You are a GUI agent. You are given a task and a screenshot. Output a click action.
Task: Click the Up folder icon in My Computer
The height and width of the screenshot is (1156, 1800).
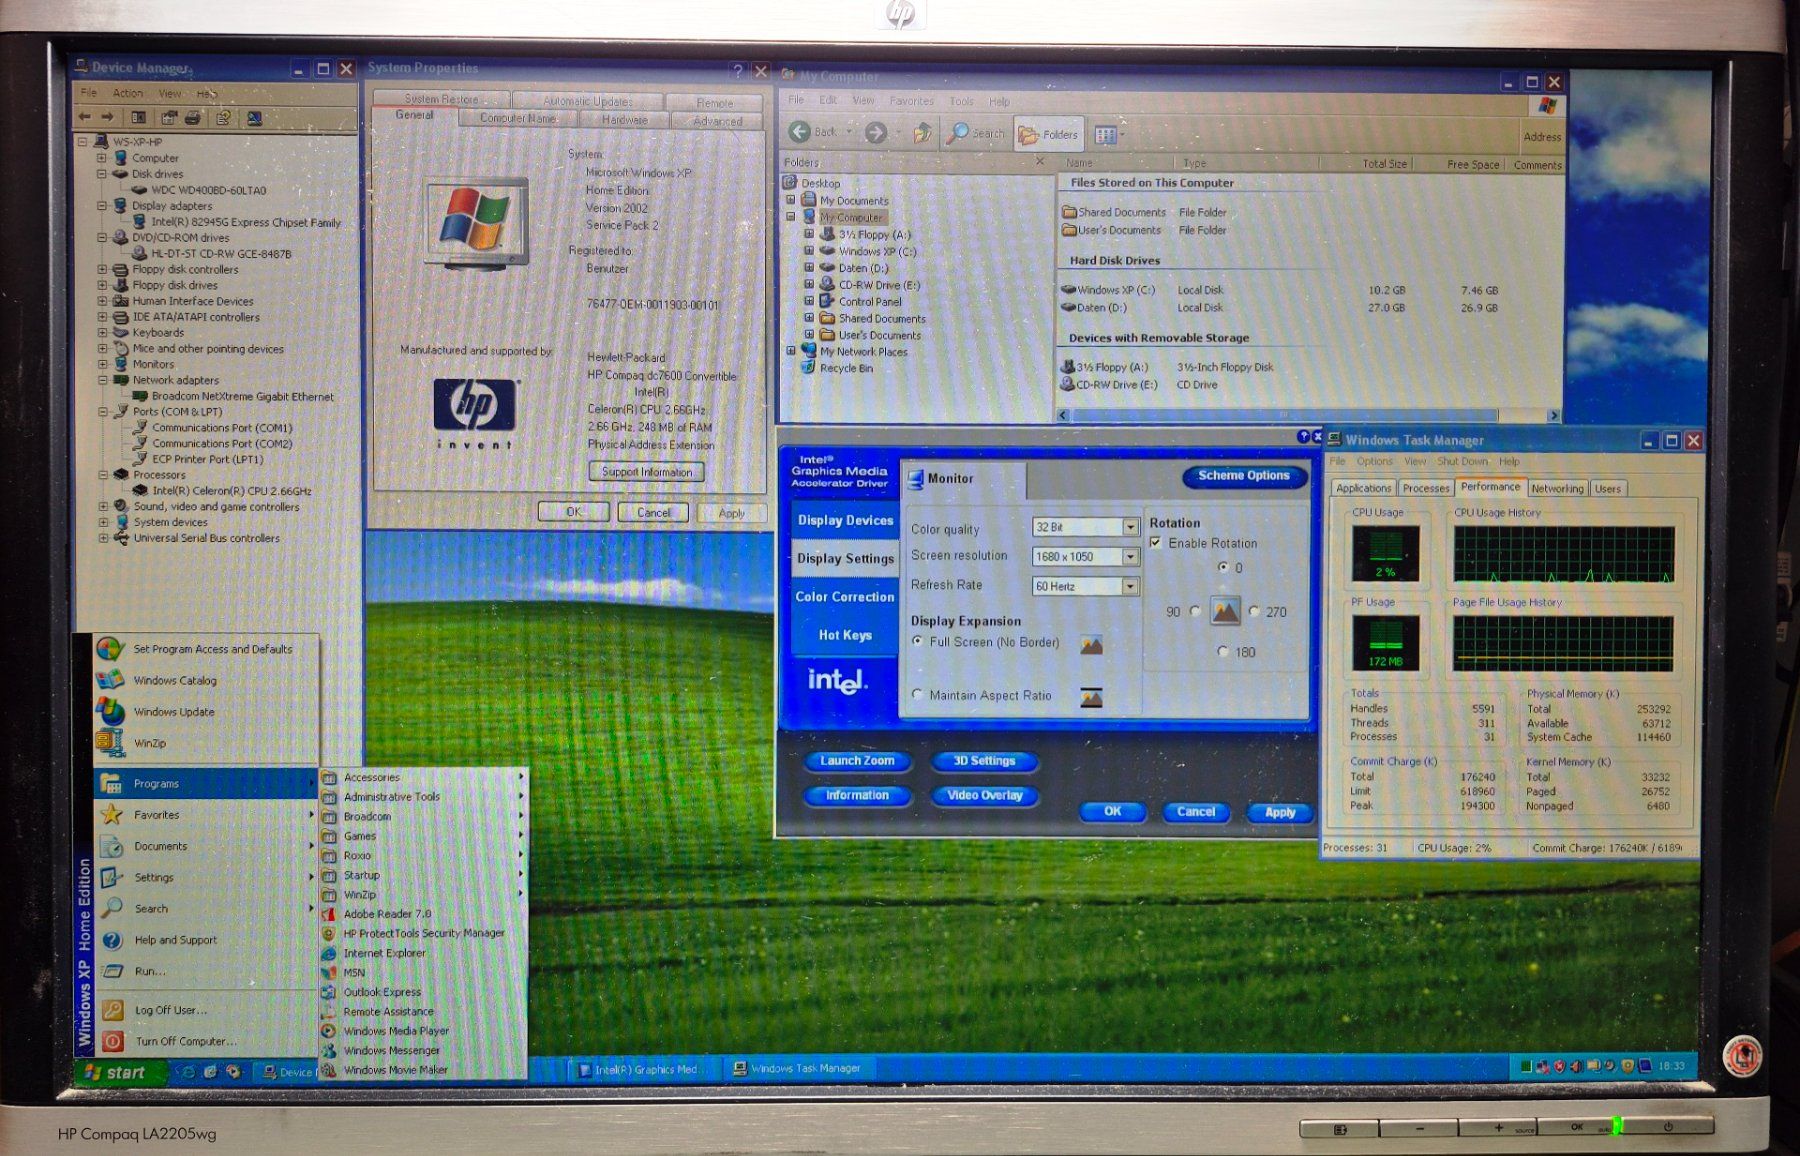[x=922, y=132]
